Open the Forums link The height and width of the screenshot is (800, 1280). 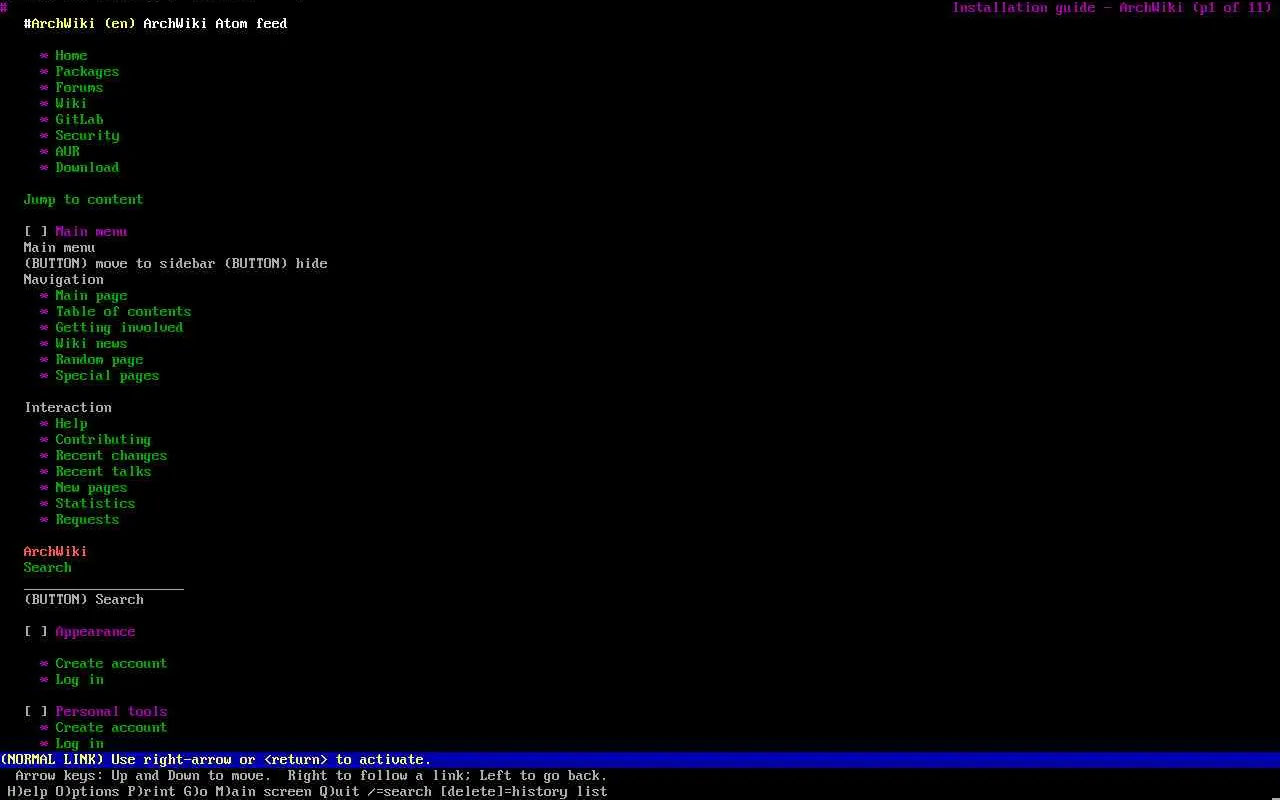point(79,87)
